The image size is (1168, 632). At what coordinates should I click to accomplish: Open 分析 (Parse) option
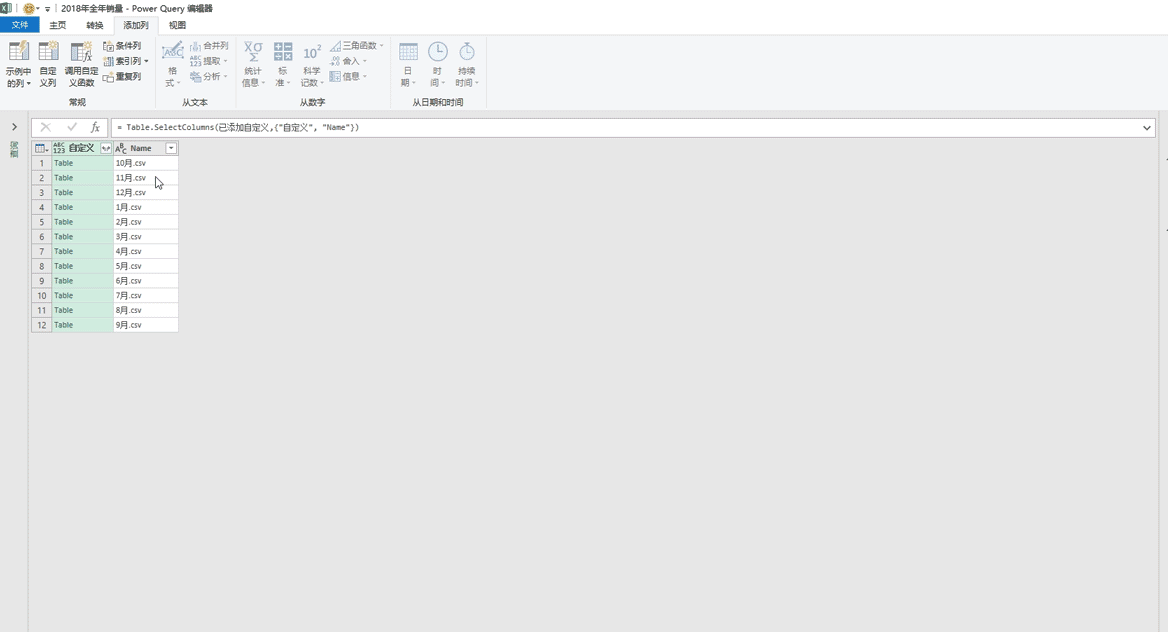[x=209, y=76]
